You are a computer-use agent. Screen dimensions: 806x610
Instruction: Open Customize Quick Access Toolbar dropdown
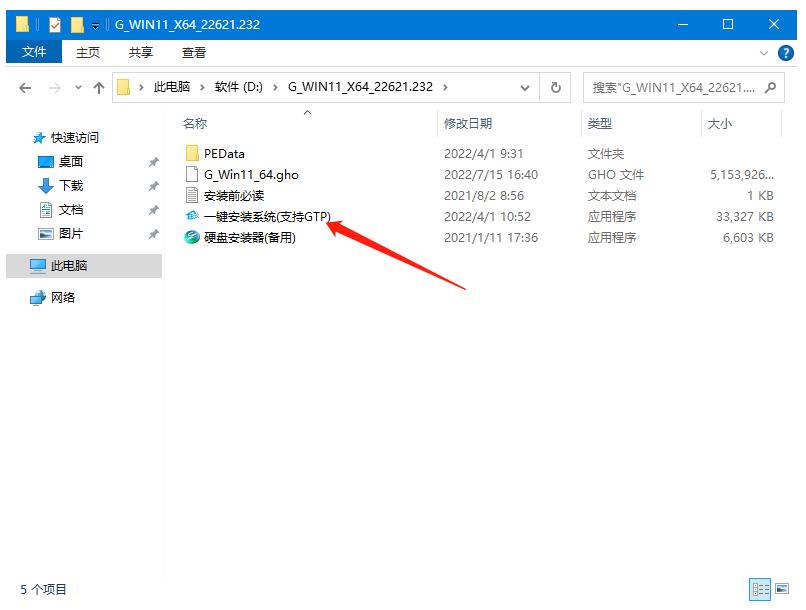(x=95, y=25)
